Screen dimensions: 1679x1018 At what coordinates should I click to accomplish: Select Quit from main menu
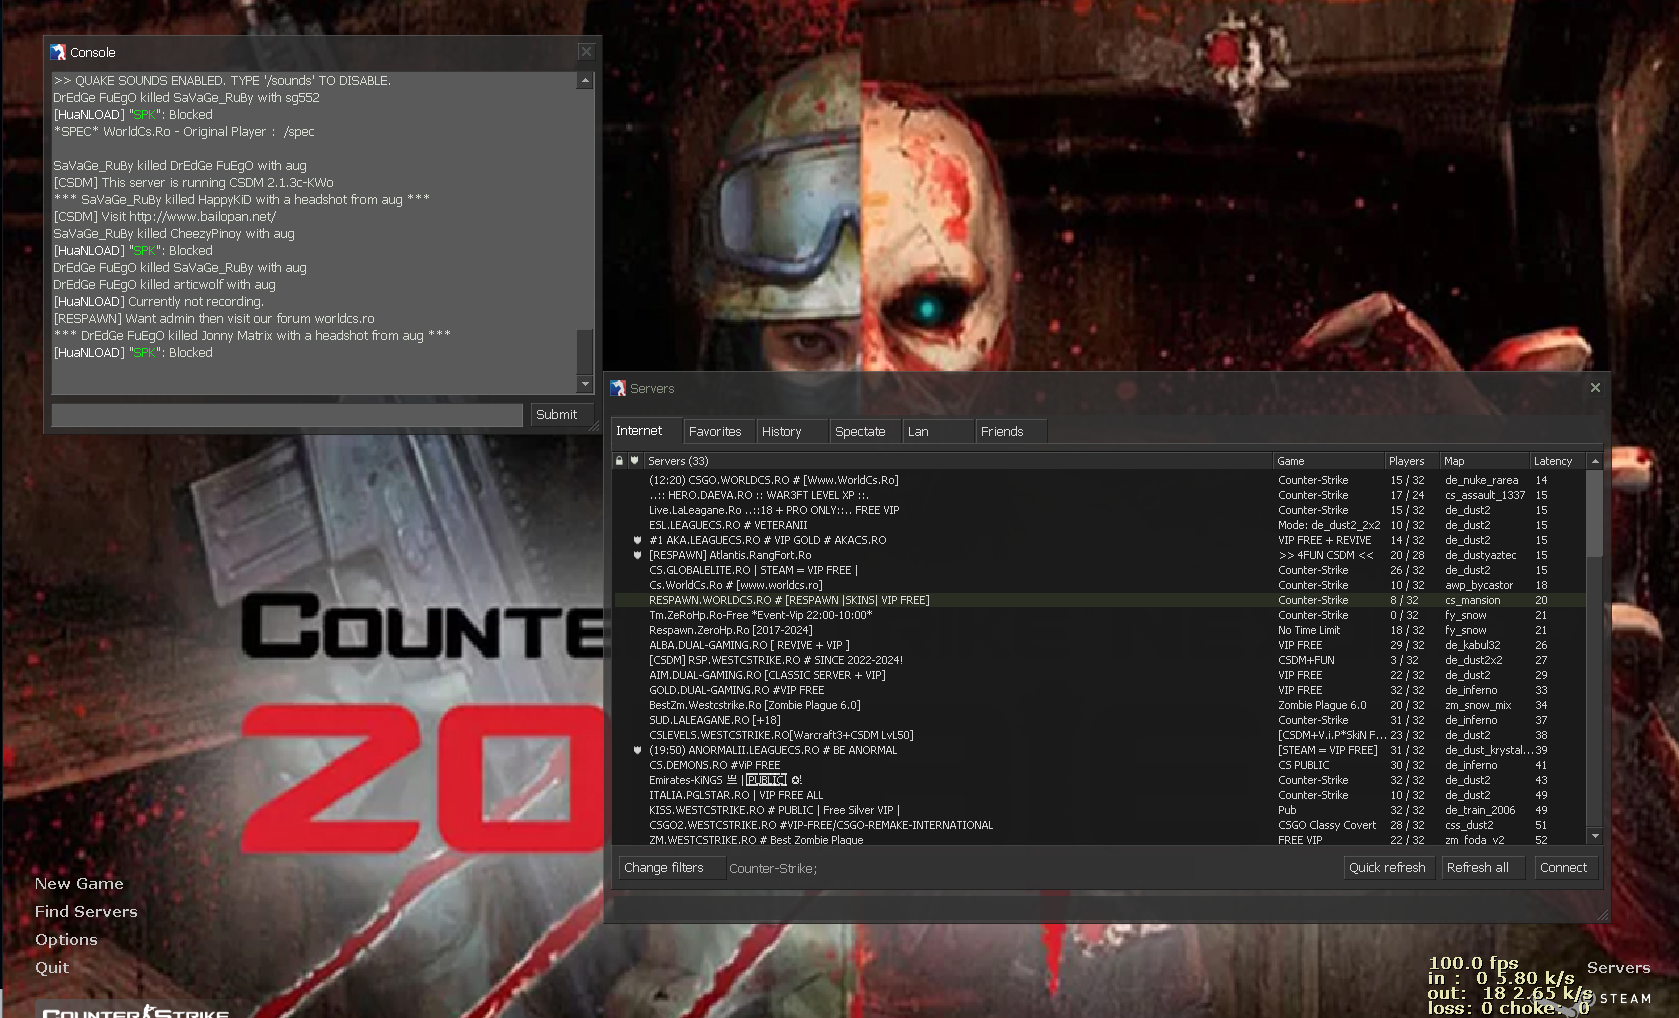tap(52, 968)
